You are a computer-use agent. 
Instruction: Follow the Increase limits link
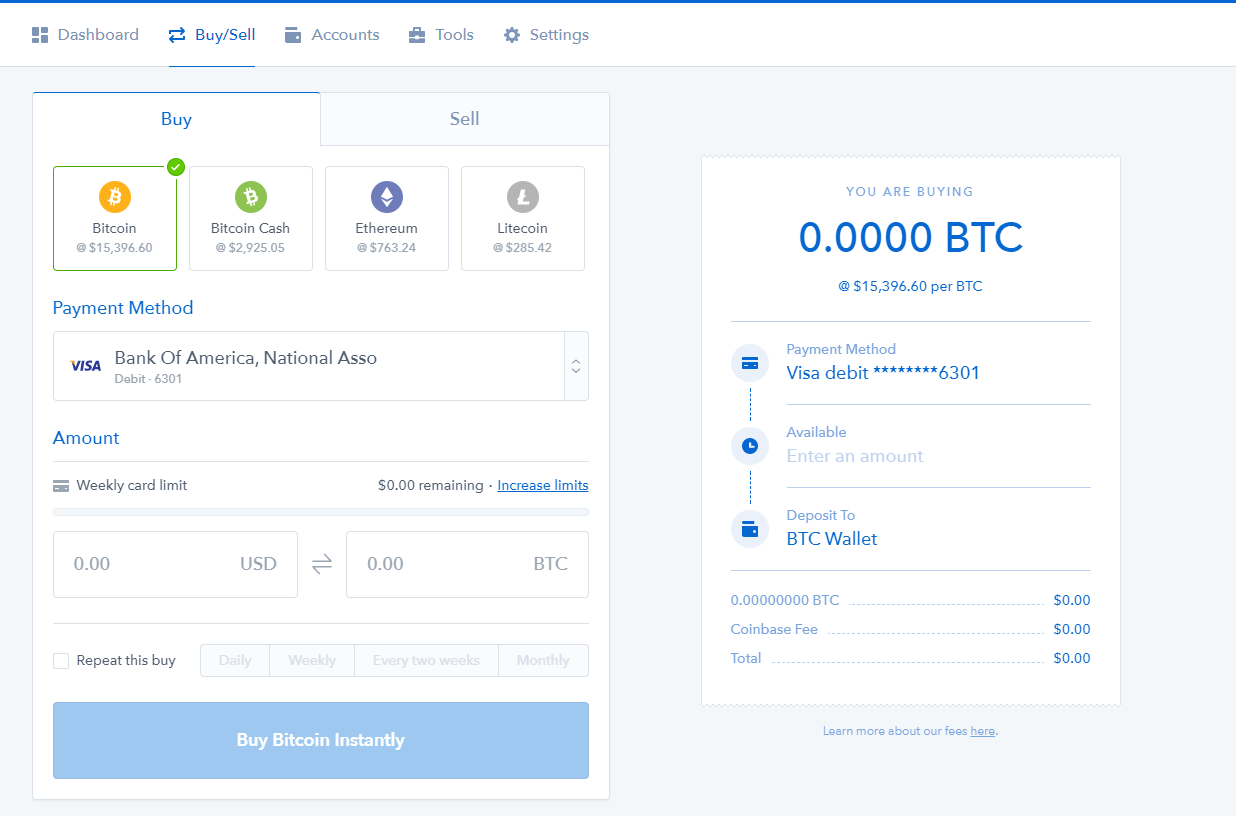point(542,485)
